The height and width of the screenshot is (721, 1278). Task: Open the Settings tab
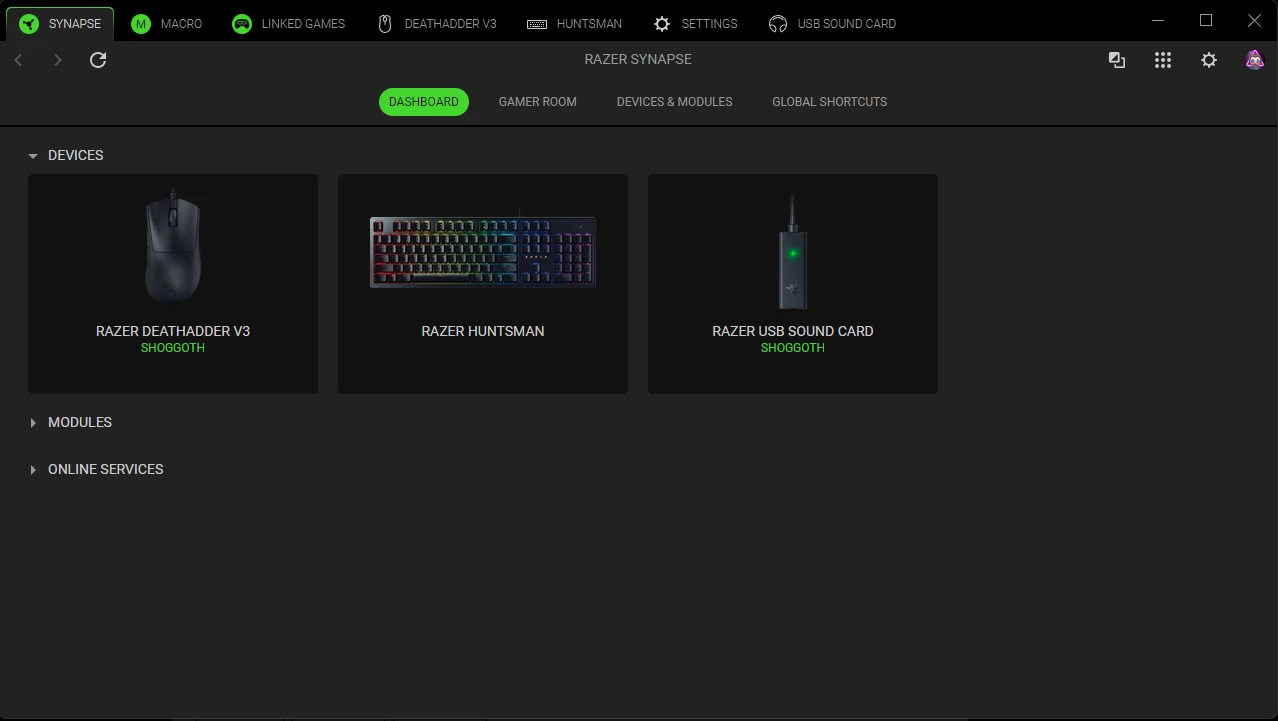click(x=696, y=24)
